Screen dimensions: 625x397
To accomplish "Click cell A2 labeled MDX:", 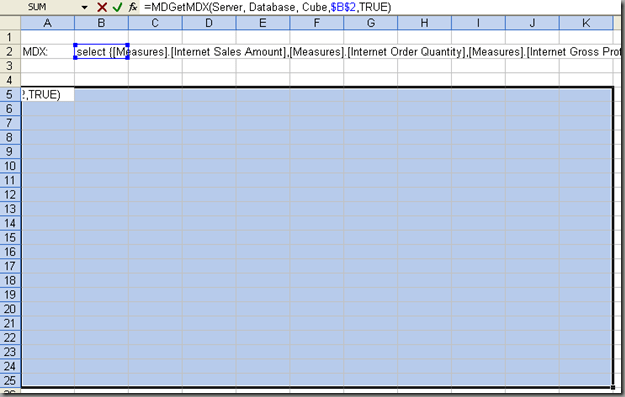I will [47, 52].
